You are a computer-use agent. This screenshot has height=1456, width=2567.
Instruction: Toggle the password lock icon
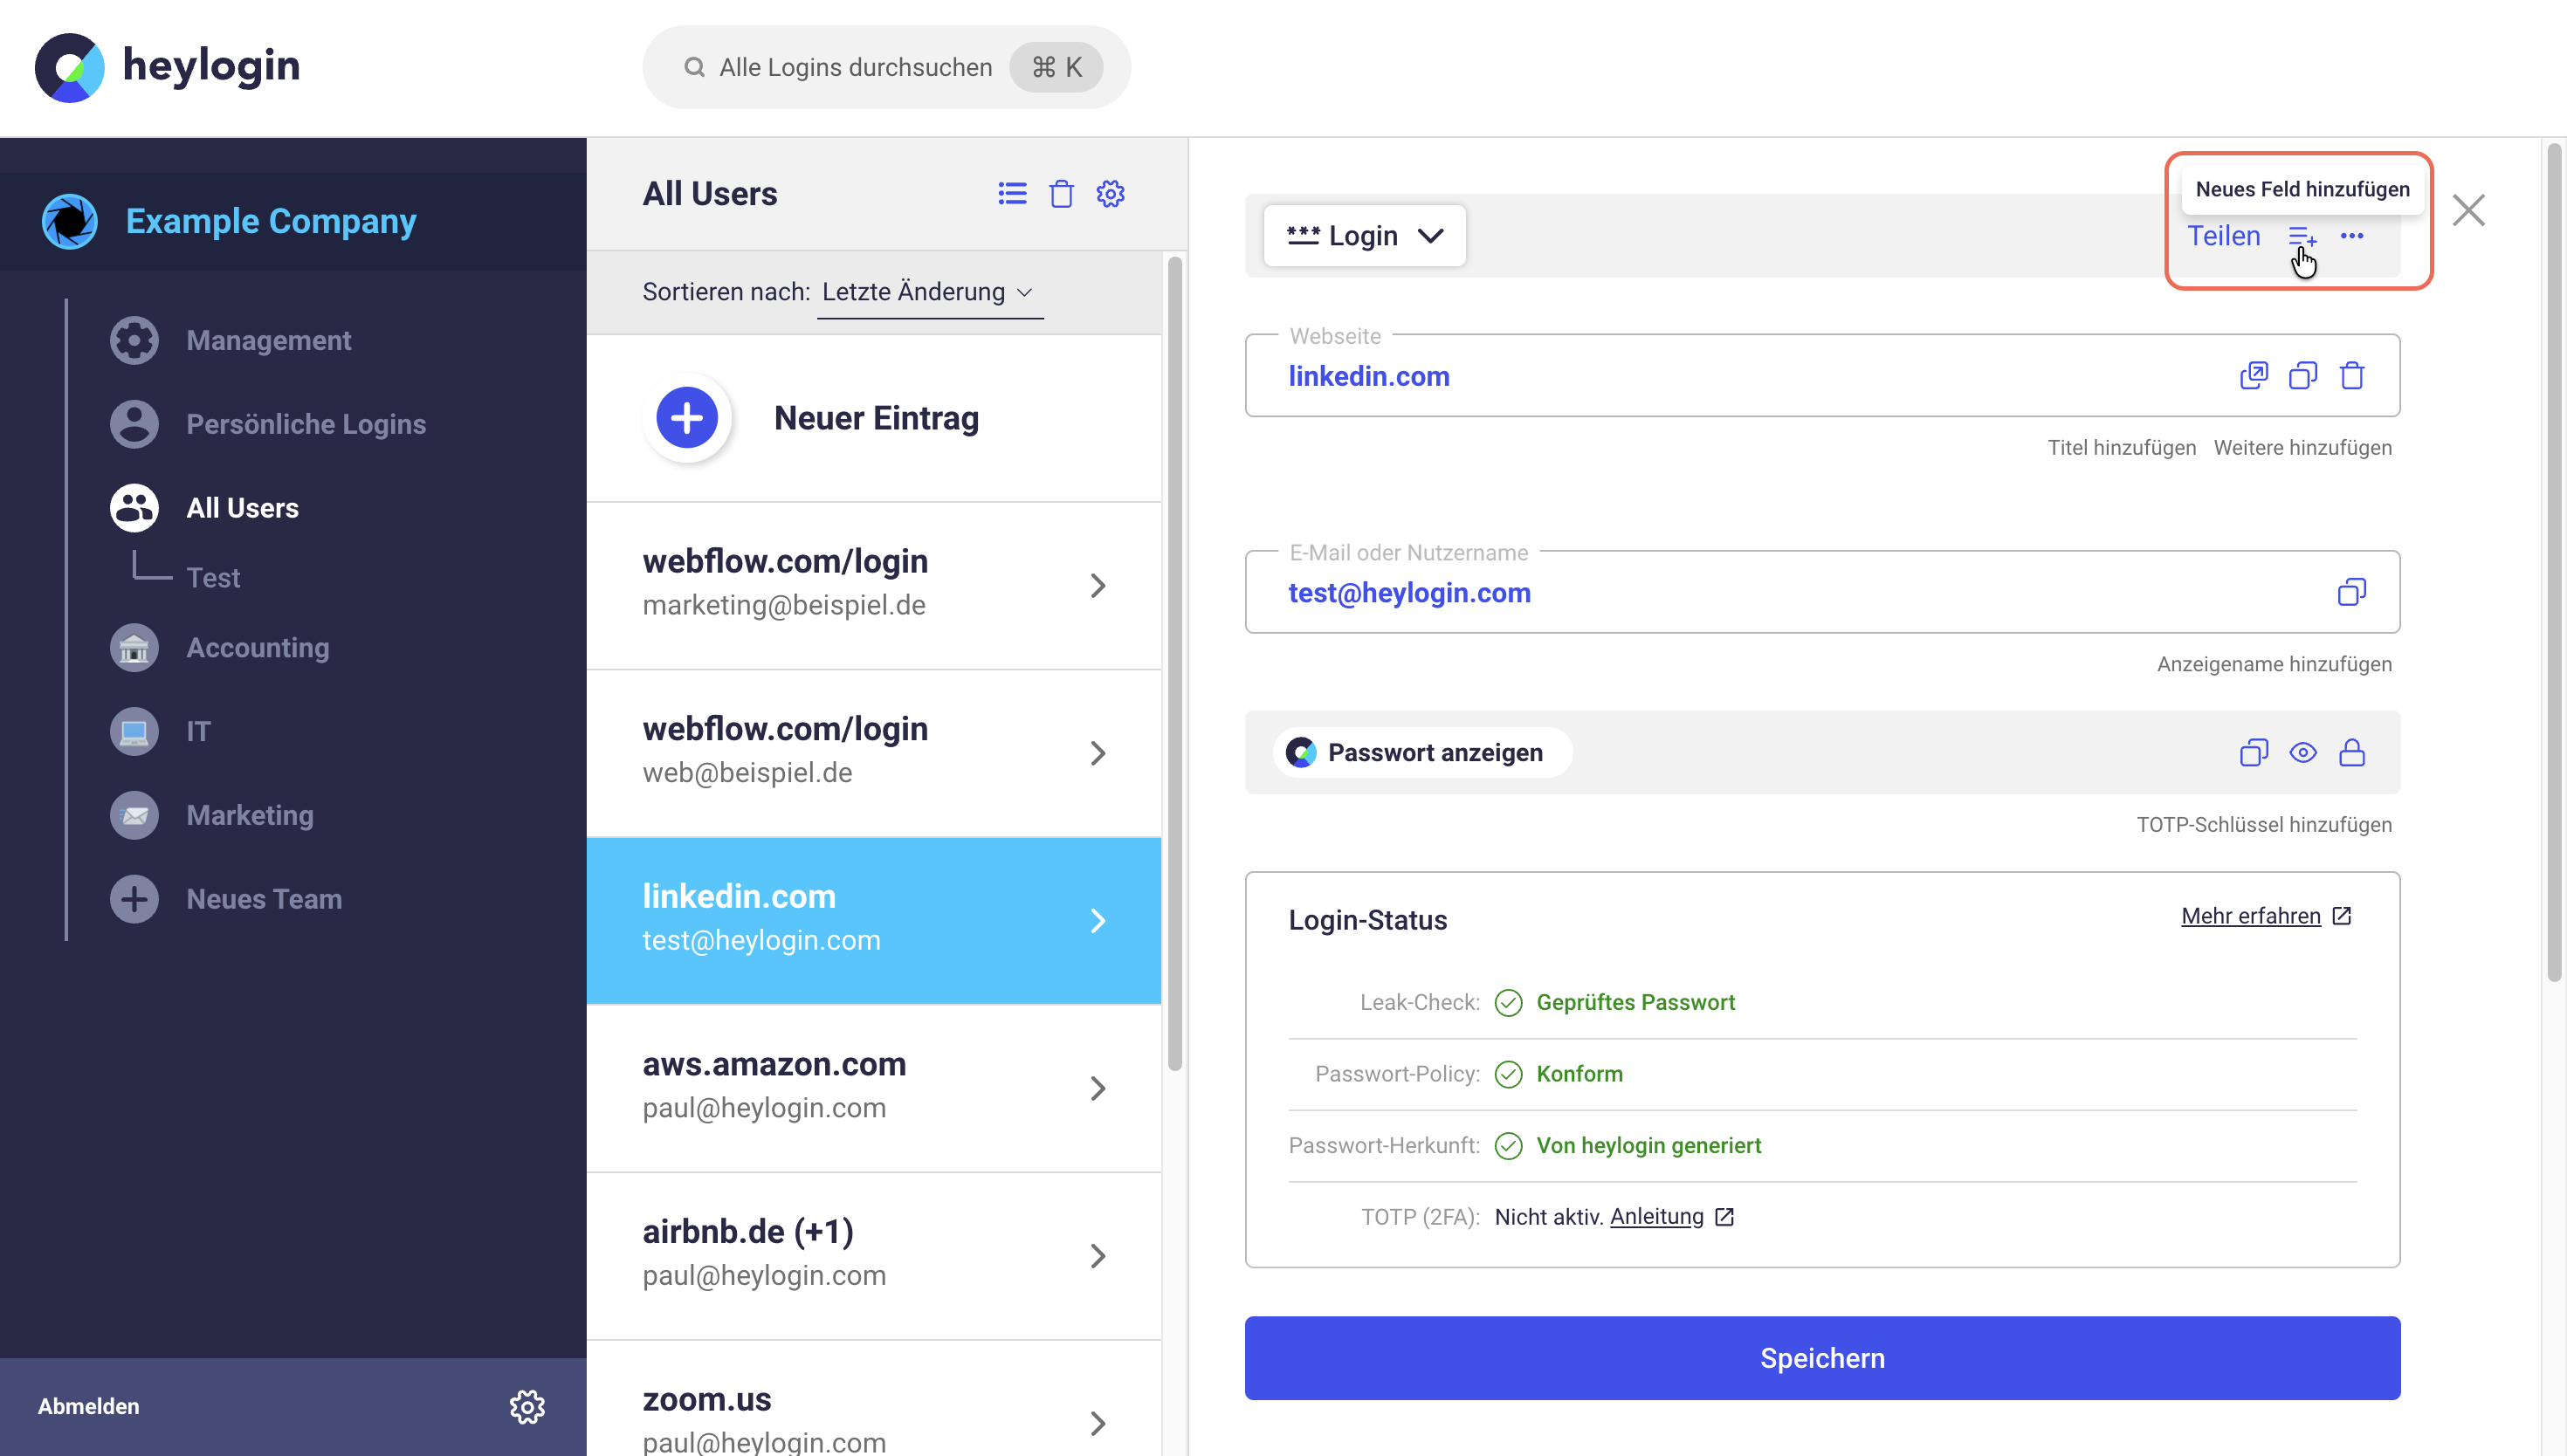coord(2352,752)
